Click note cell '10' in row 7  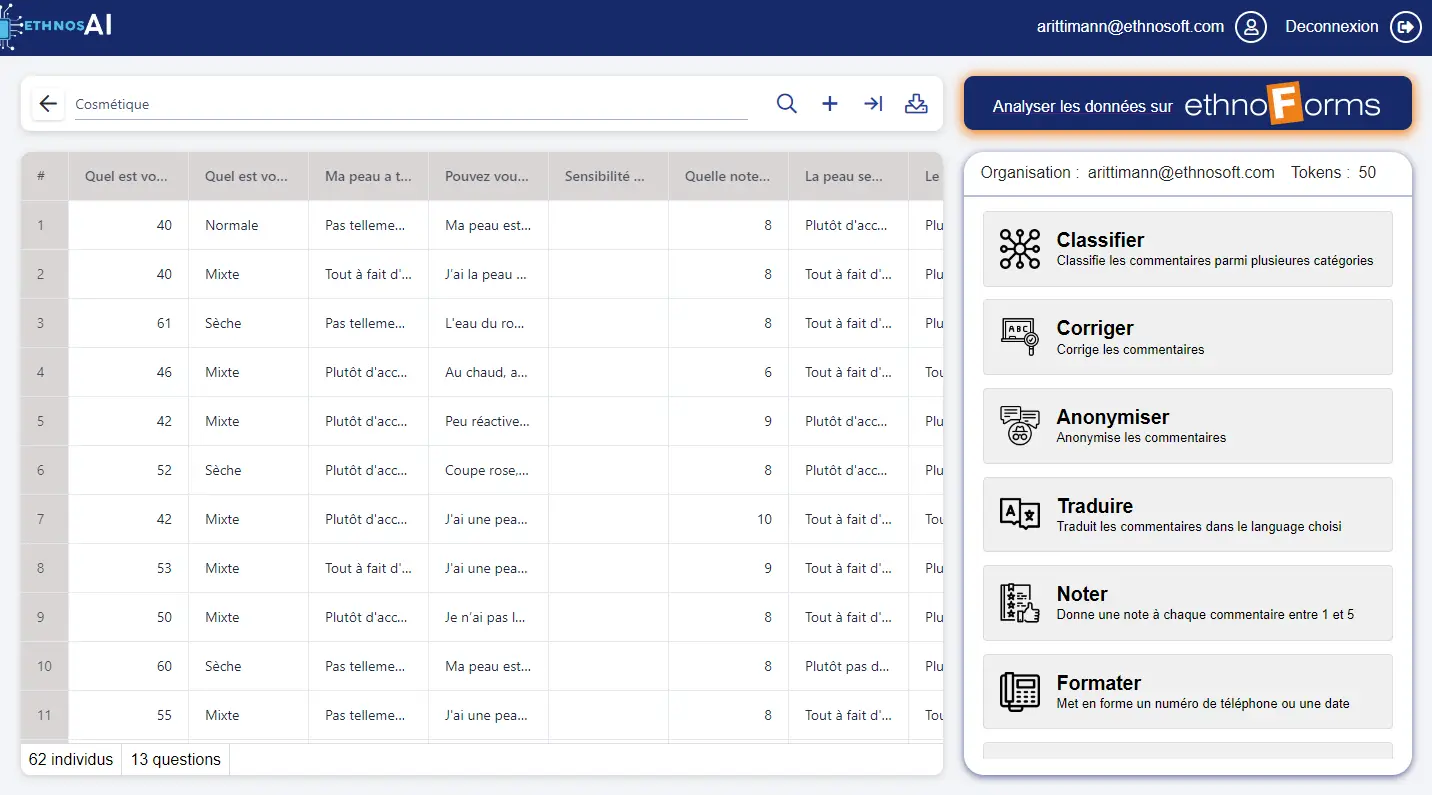[728, 519]
